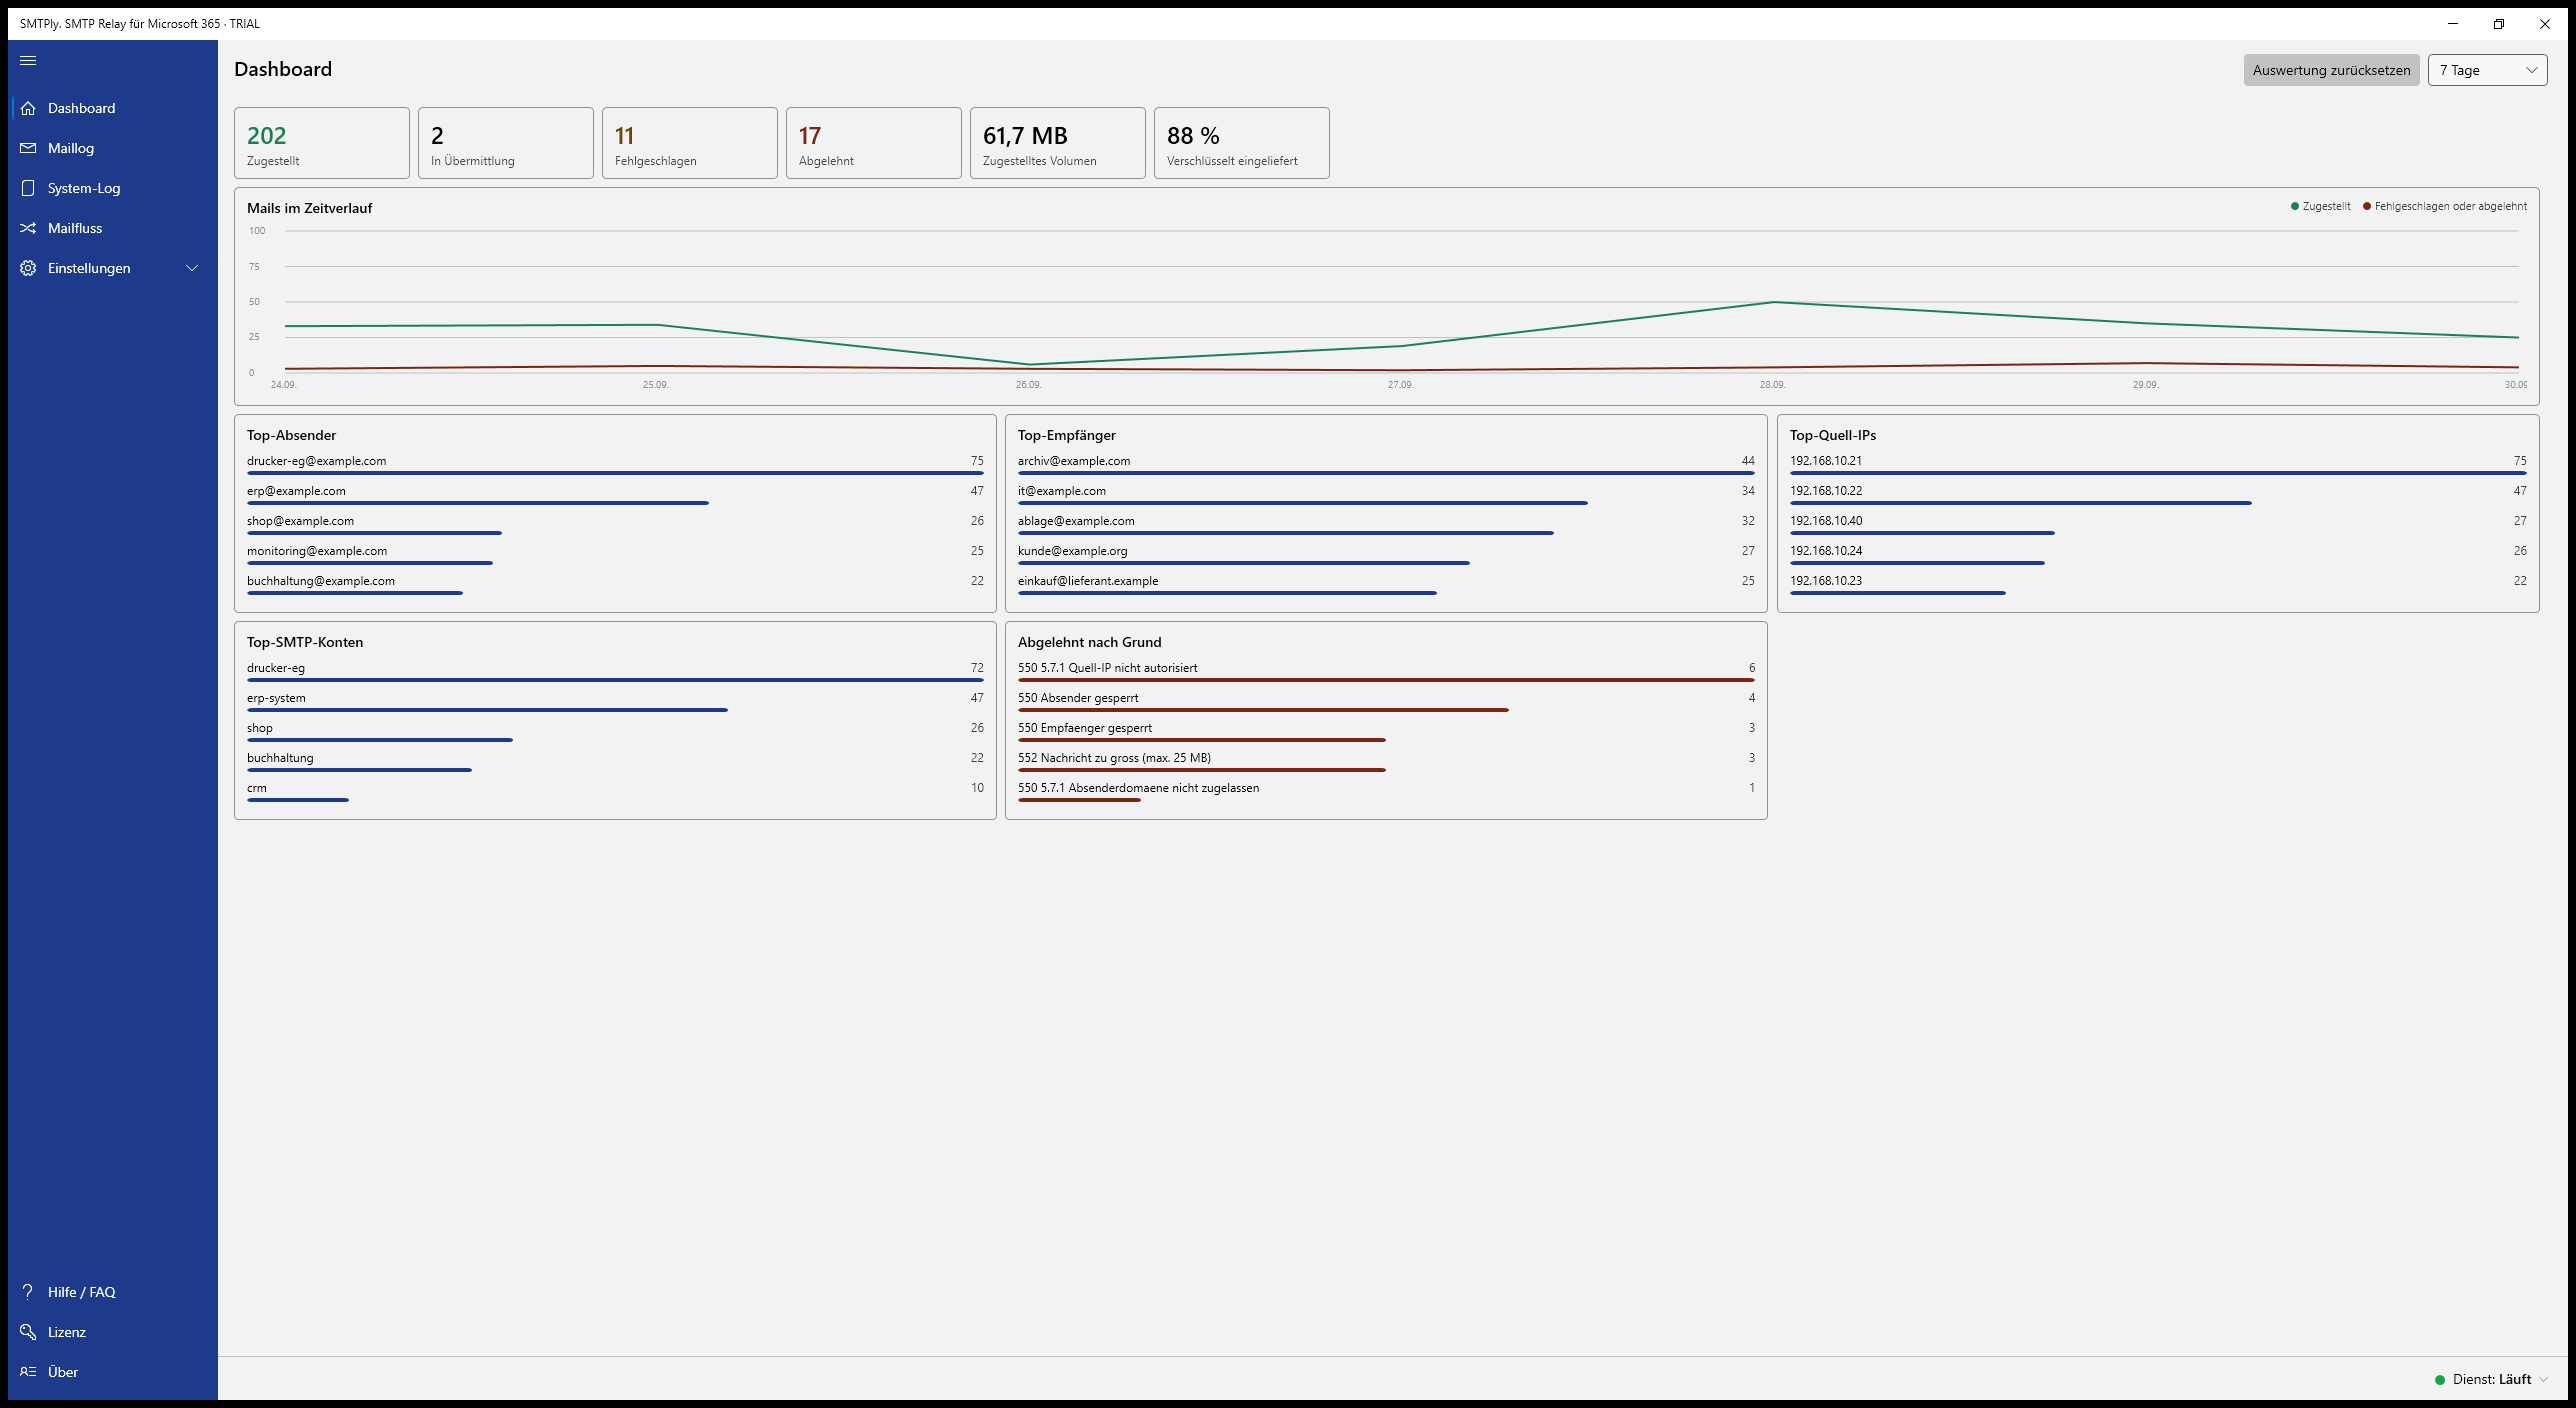Click the Mailfluss shuffle icon
Screen dimensions: 2576x1408
pos(28,228)
